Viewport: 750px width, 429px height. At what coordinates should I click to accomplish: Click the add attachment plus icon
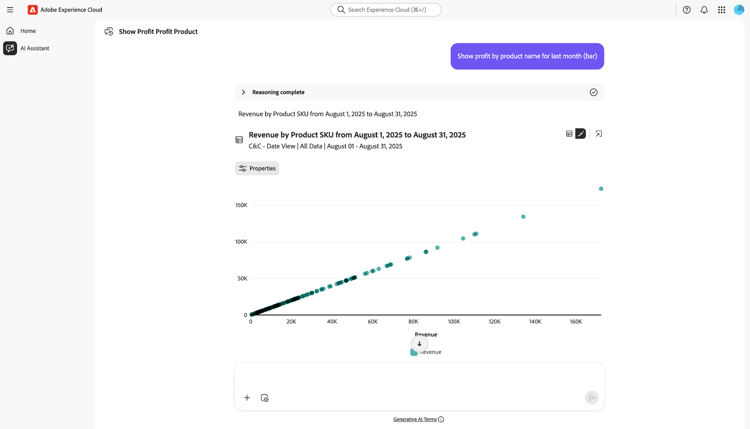[x=247, y=398]
